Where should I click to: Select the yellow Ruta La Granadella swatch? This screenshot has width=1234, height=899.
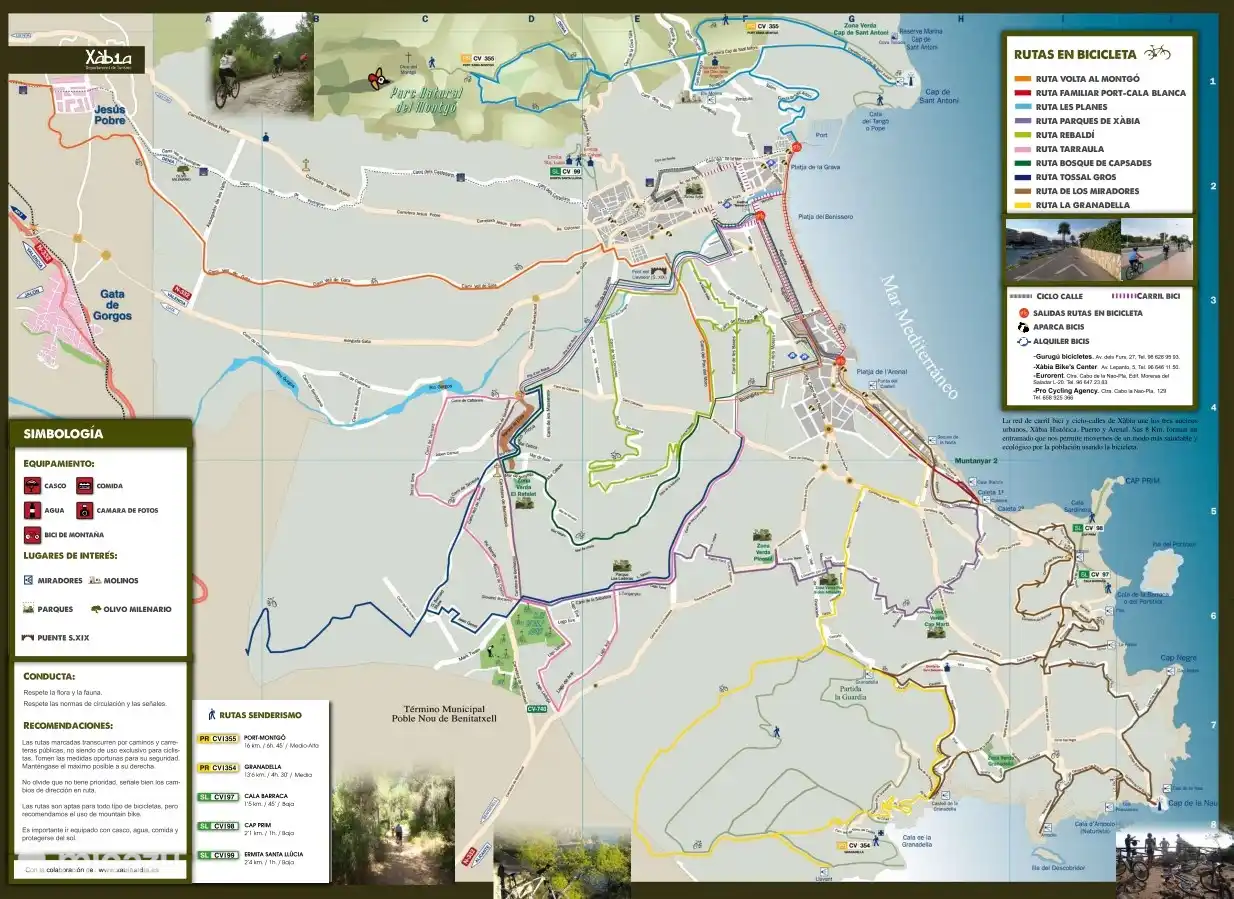tap(1022, 205)
